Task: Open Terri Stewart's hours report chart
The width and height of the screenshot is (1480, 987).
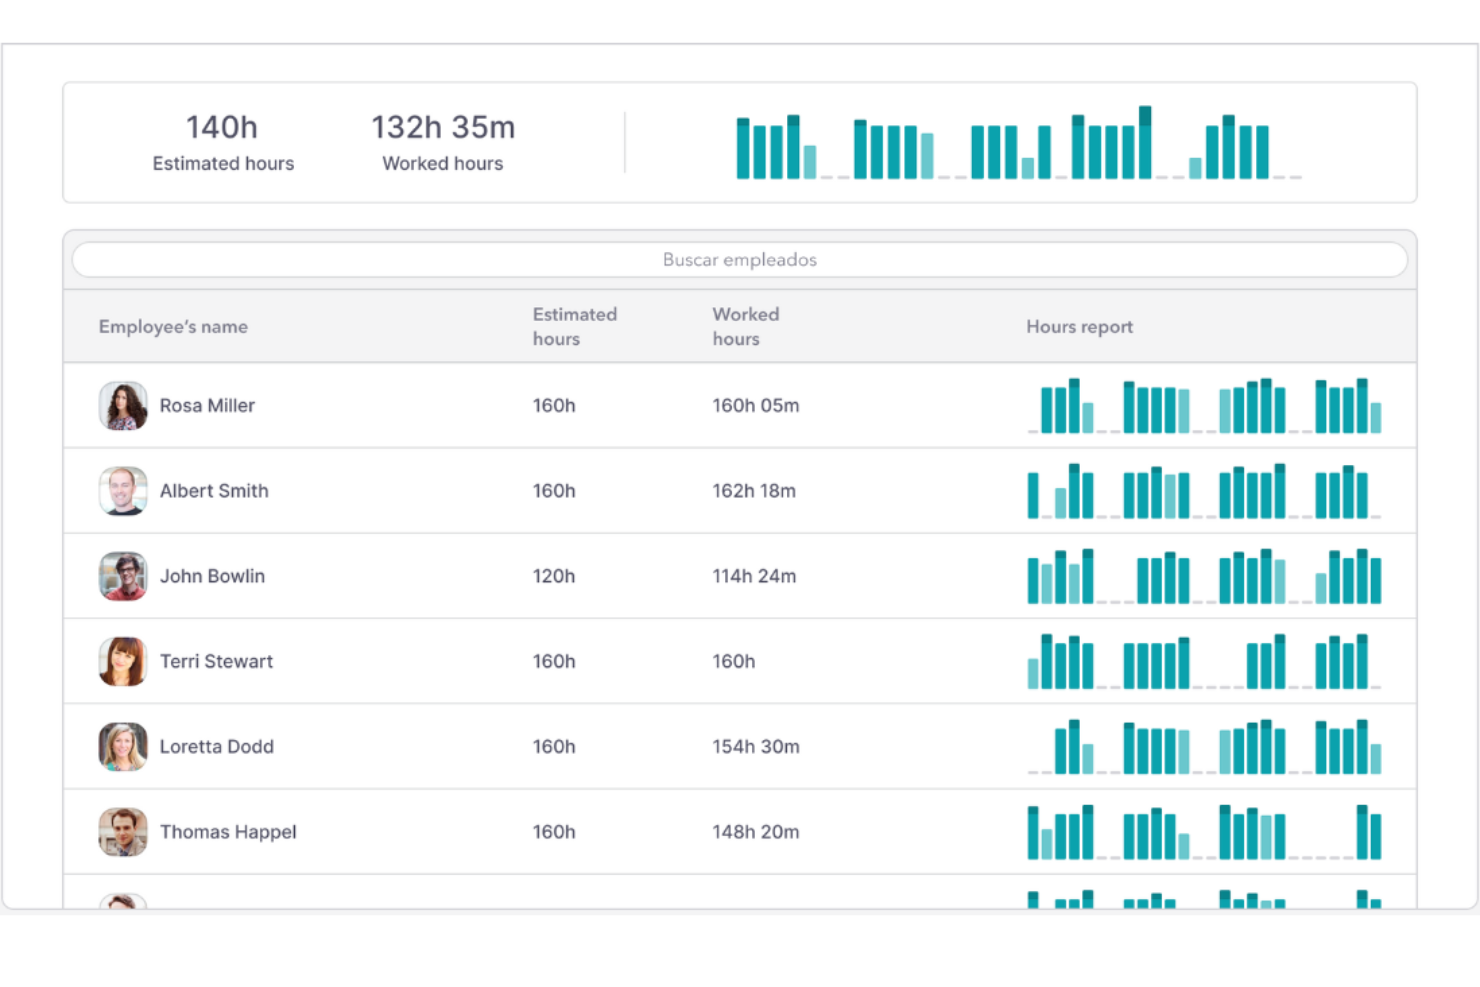Action: (x=1204, y=662)
